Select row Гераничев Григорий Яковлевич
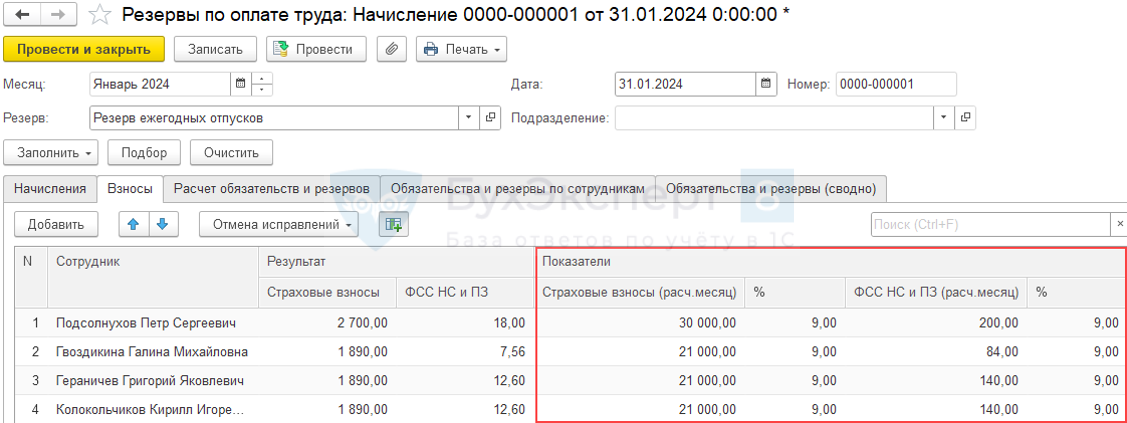The width and height of the screenshot is (1127, 423). 571,381
